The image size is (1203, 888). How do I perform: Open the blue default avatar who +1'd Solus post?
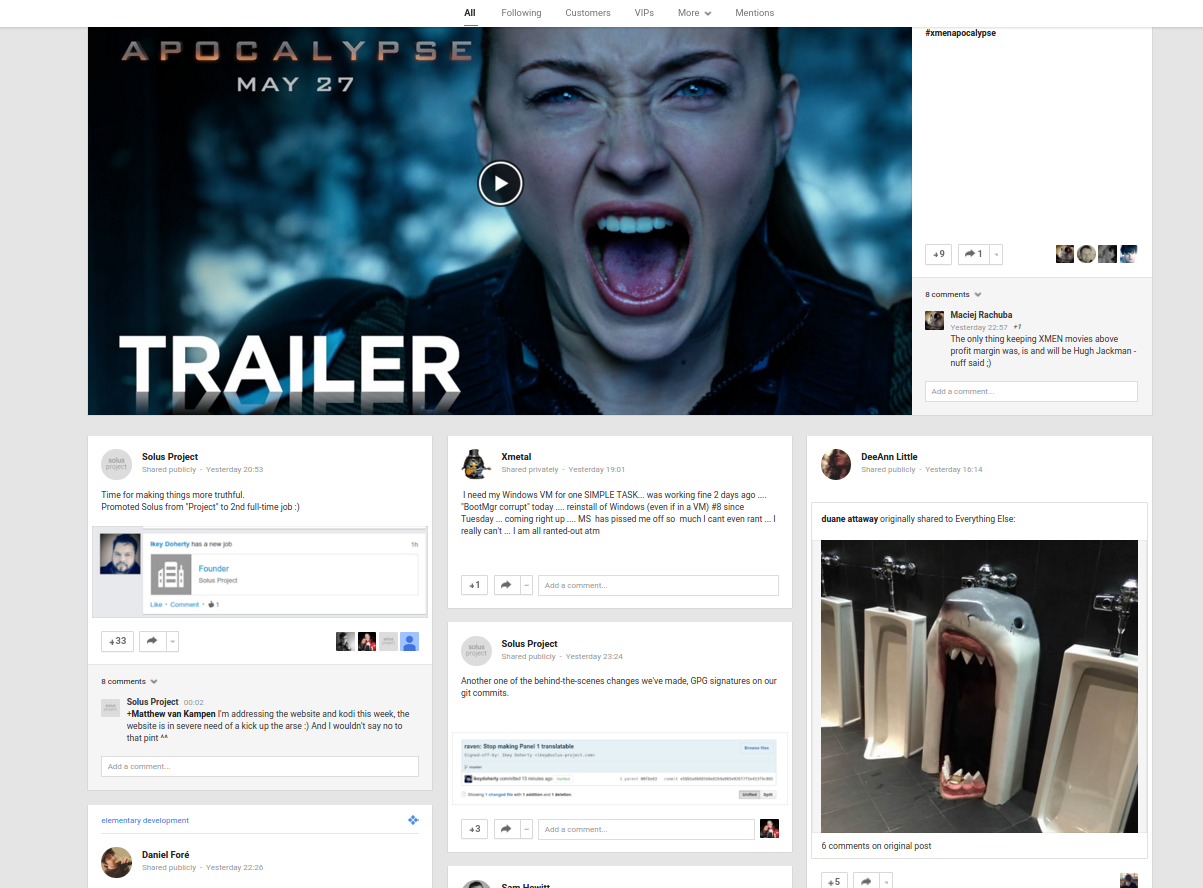(410, 641)
